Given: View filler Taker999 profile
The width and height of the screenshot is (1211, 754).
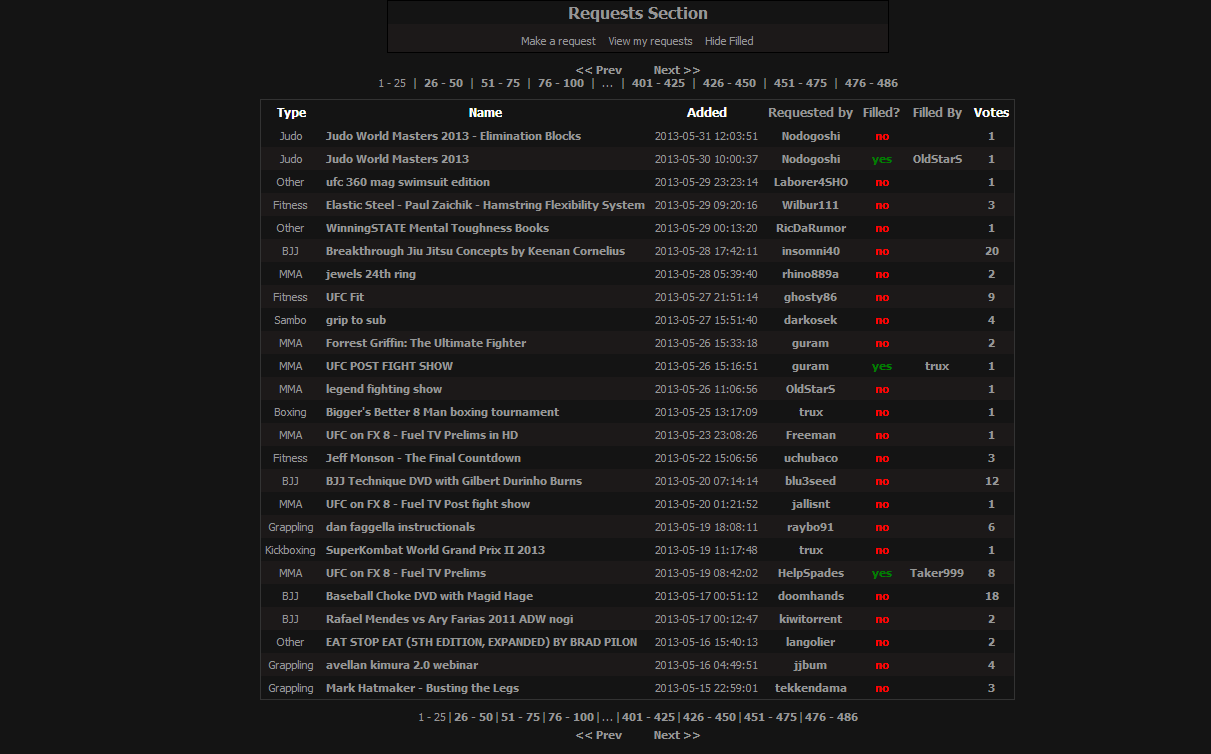Looking at the screenshot, I should (x=937, y=573).
